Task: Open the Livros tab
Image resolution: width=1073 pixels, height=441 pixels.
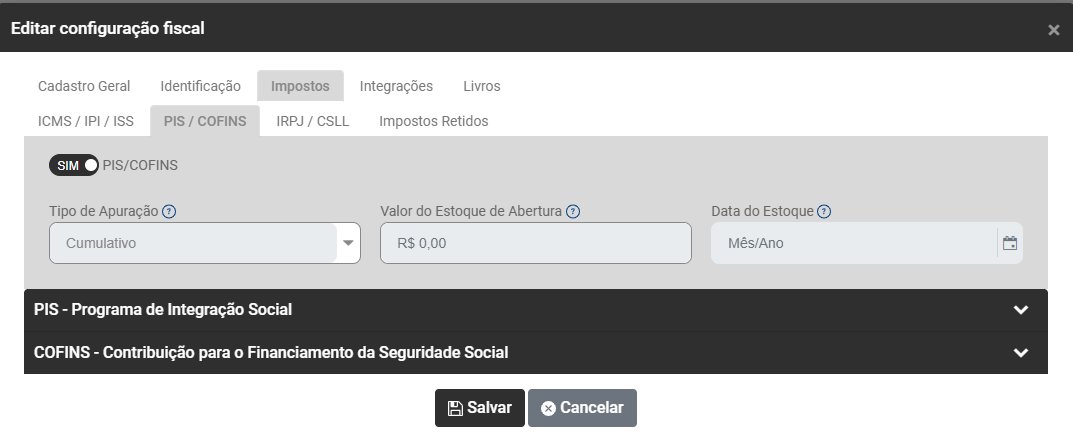Action: point(482,86)
